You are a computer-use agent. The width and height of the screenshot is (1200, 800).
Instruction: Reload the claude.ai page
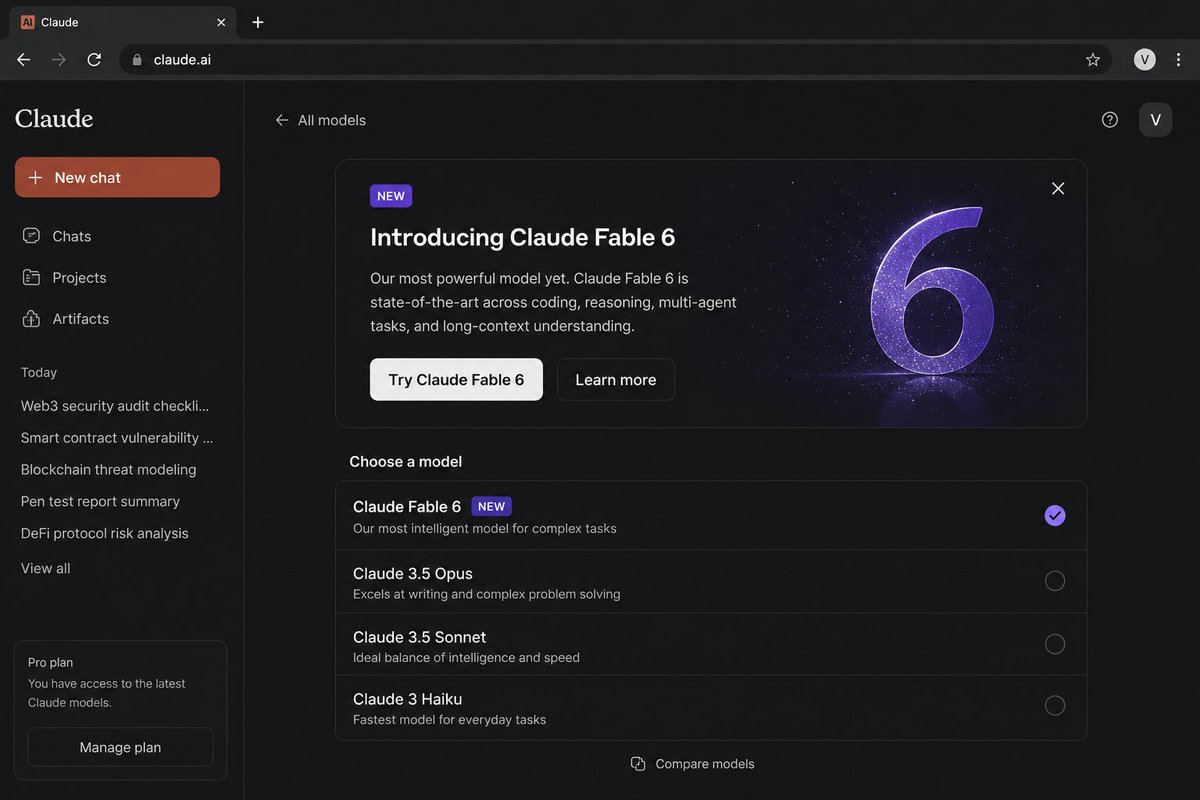click(x=94, y=60)
